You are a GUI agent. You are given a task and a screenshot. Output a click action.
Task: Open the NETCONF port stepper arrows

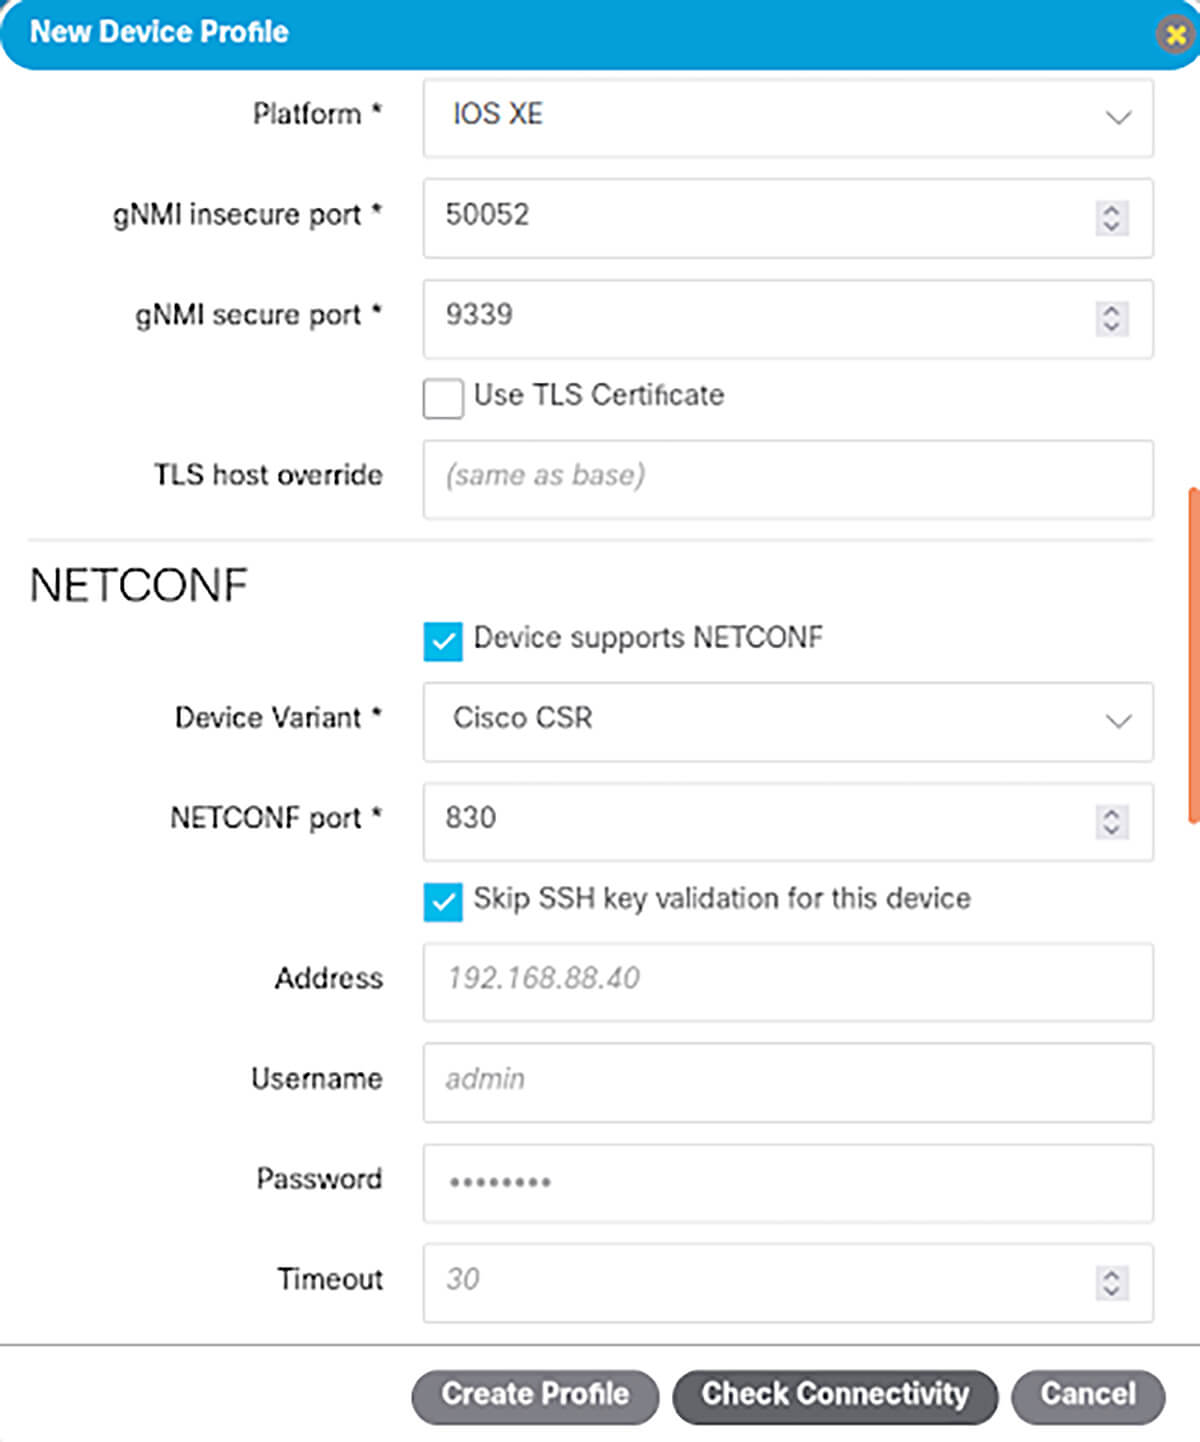tap(1110, 821)
